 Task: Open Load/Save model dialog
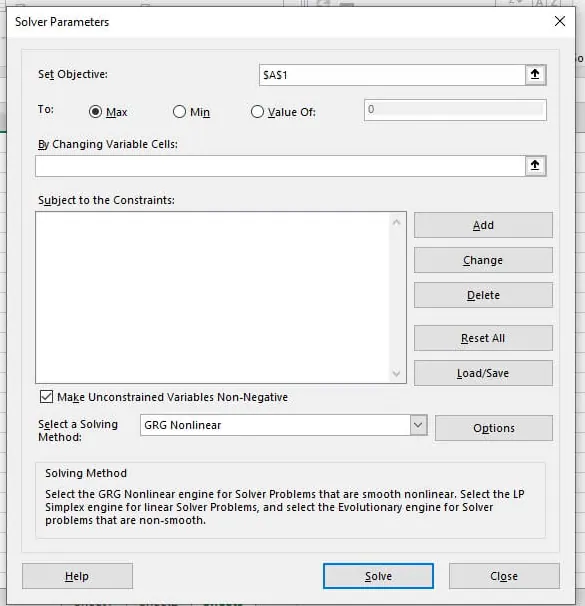483,373
